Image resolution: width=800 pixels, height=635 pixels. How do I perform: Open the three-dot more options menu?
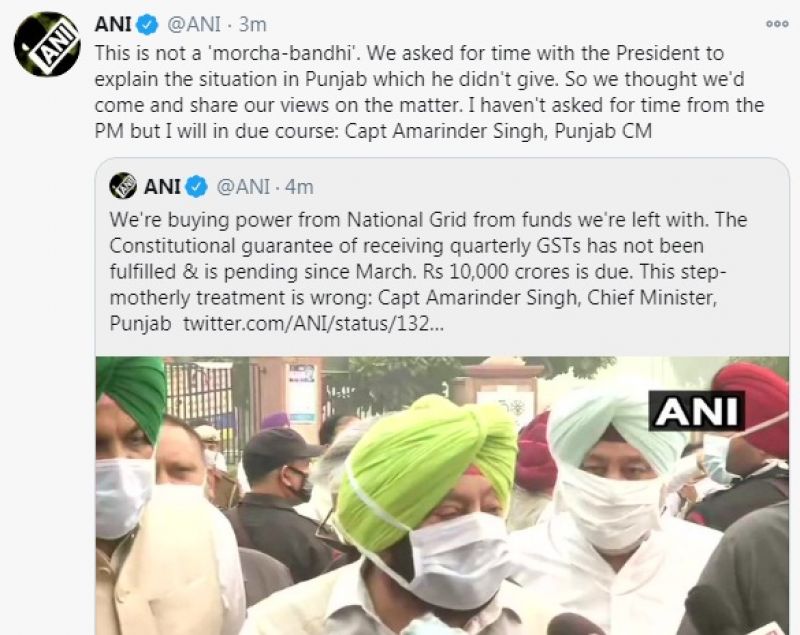click(777, 24)
